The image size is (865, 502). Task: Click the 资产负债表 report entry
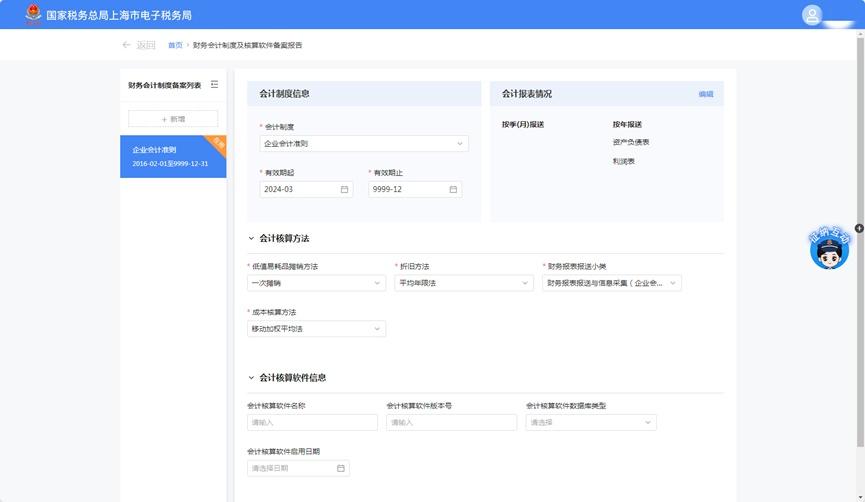tap(631, 142)
